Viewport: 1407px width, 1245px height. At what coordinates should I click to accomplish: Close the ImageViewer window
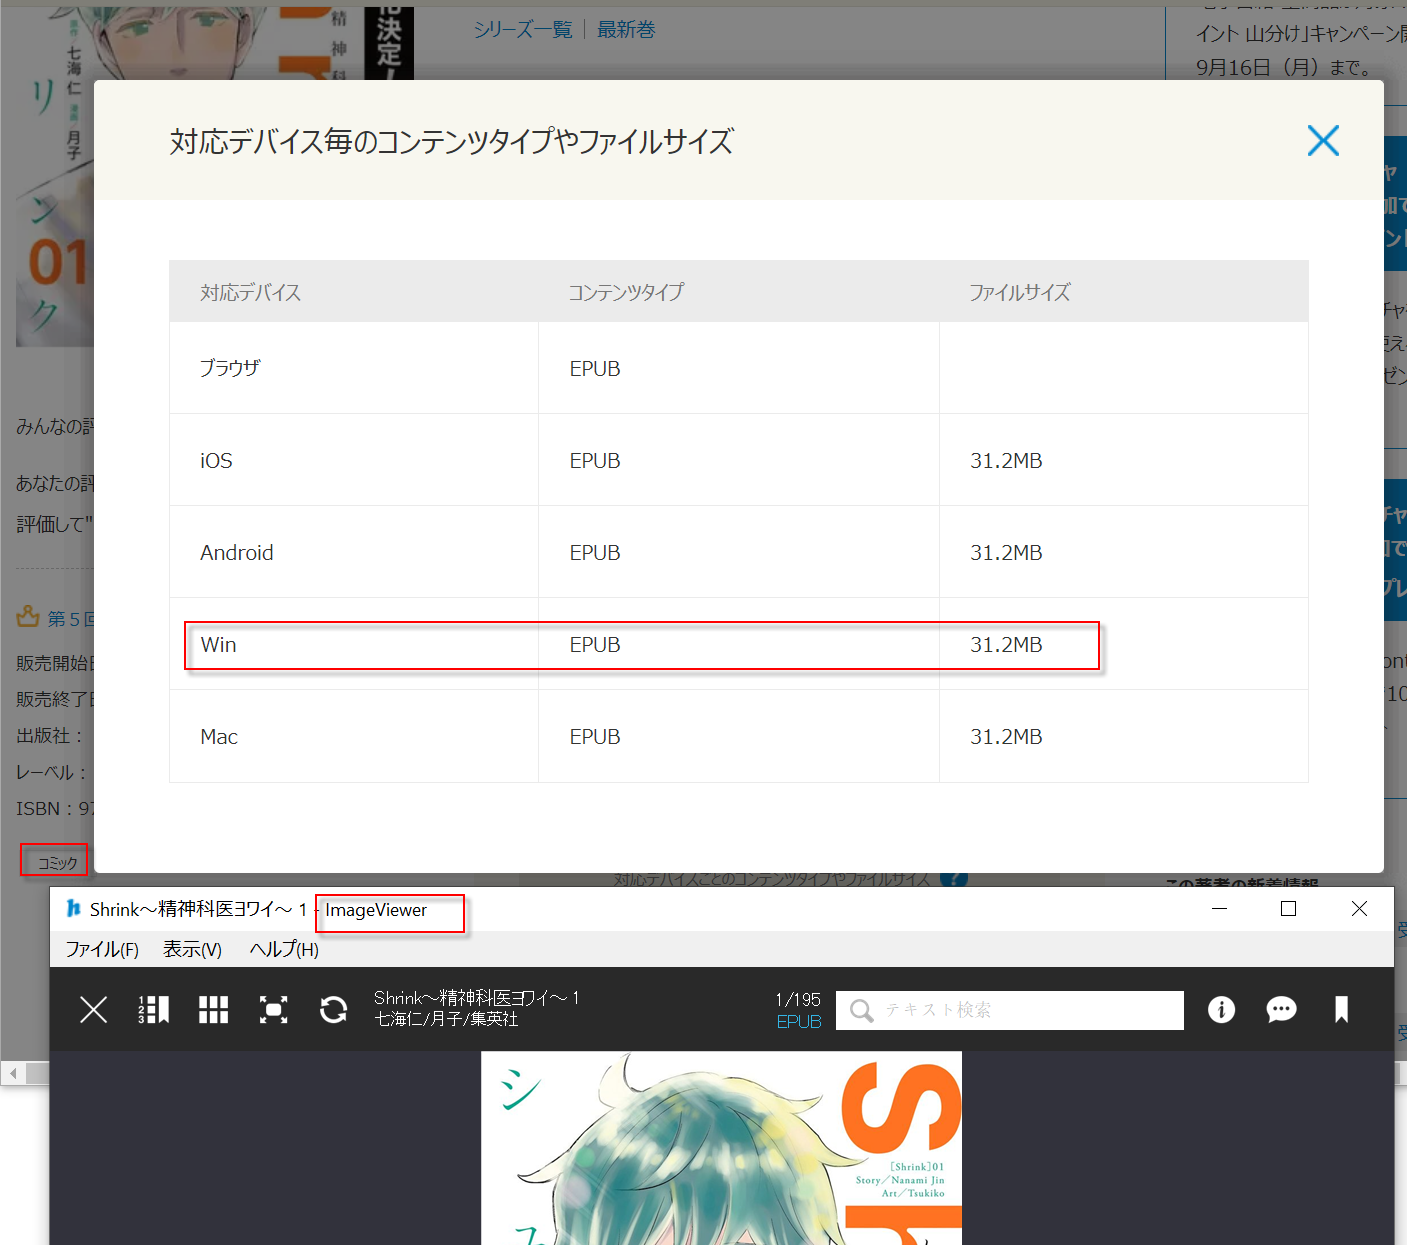[1359, 909]
